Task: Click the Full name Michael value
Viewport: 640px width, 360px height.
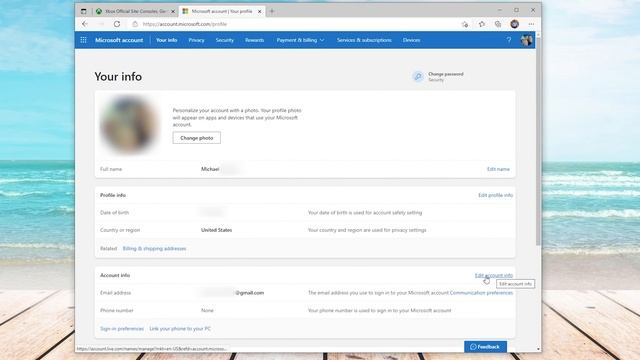Action: click(x=210, y=169)
